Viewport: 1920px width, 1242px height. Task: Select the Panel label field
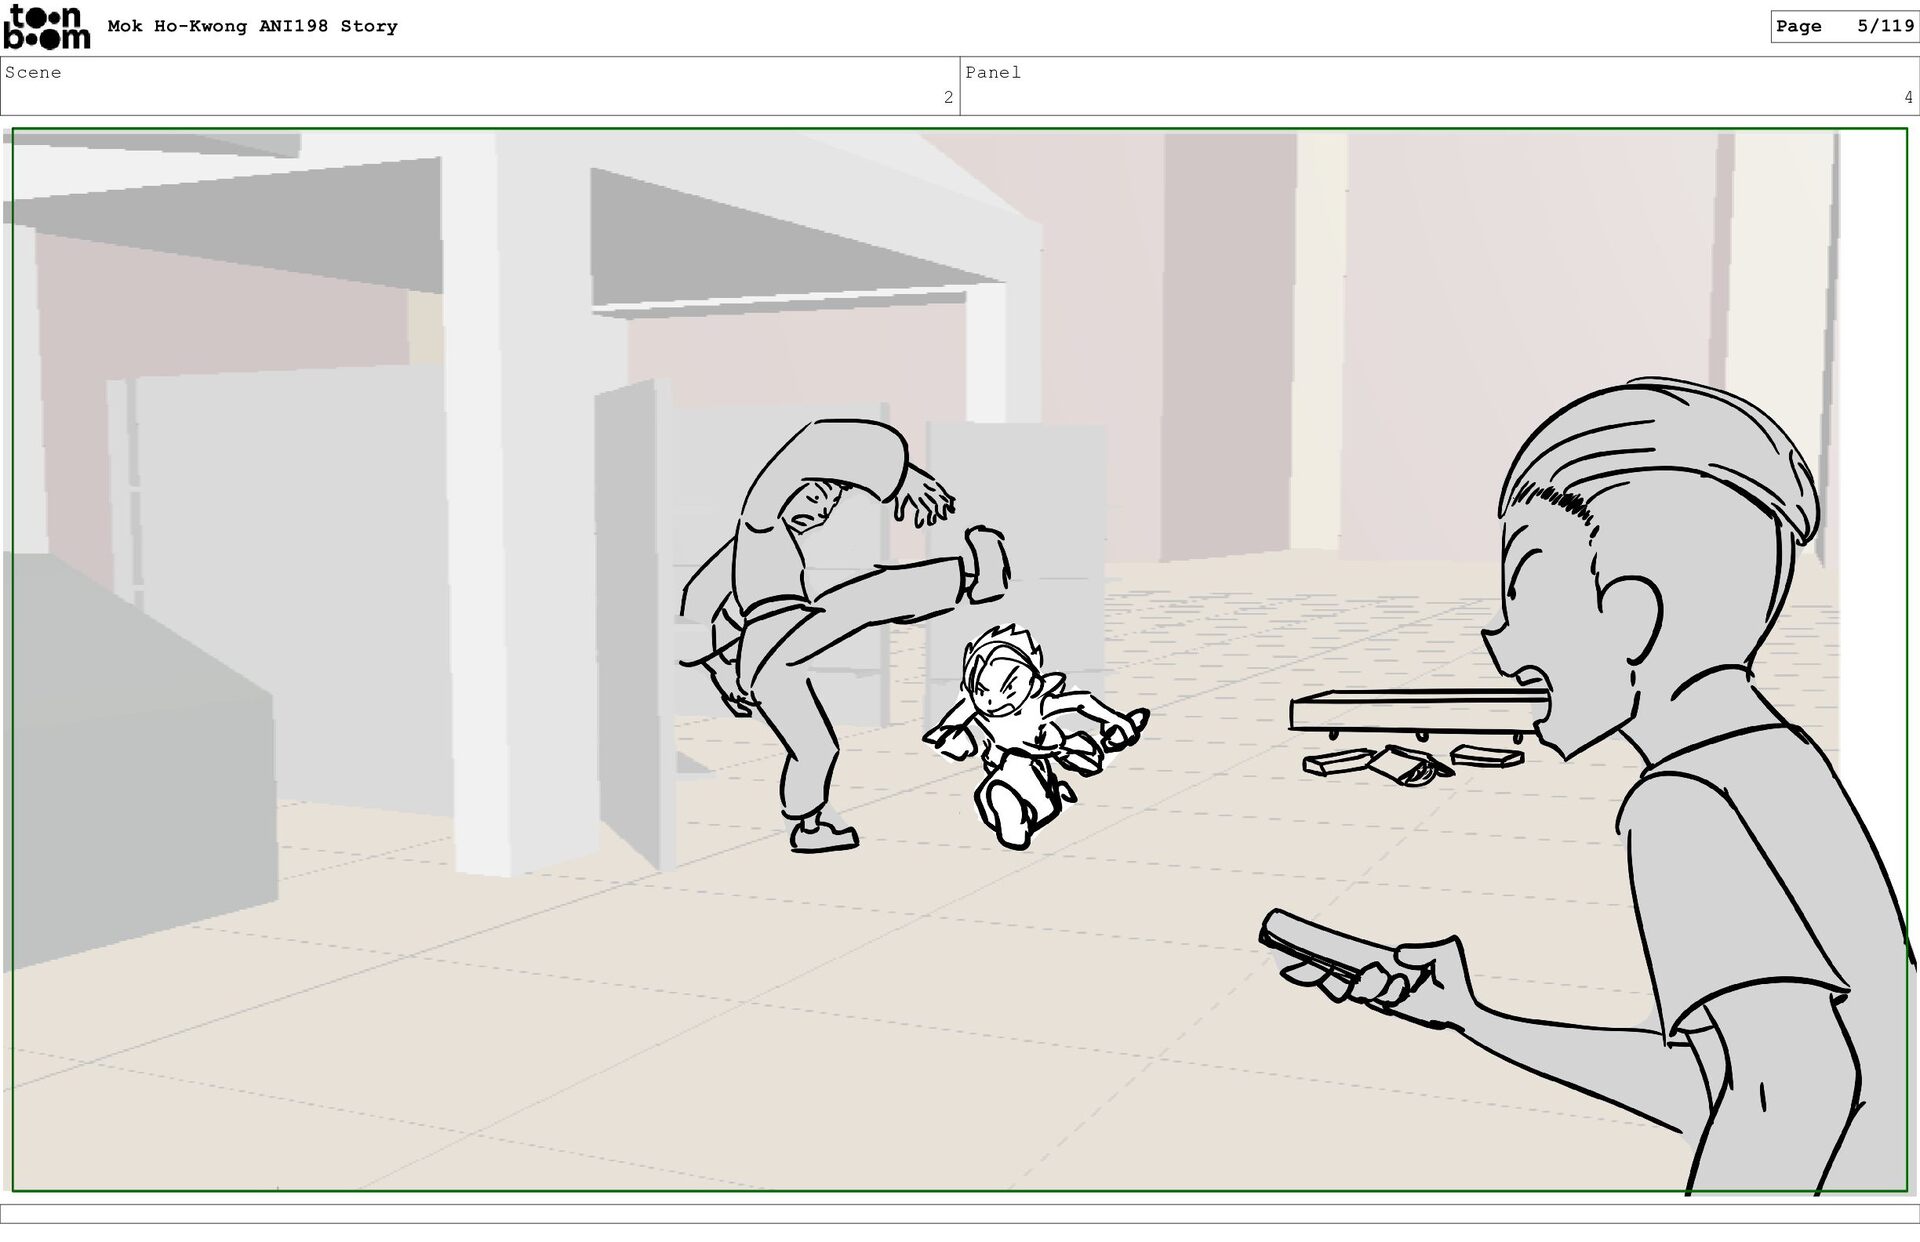[x=993, y=73]
